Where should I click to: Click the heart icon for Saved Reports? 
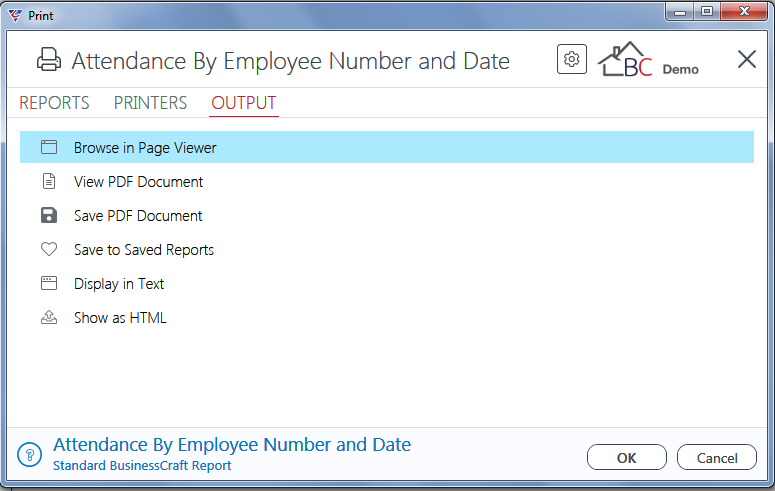click(x=49, y=249)
